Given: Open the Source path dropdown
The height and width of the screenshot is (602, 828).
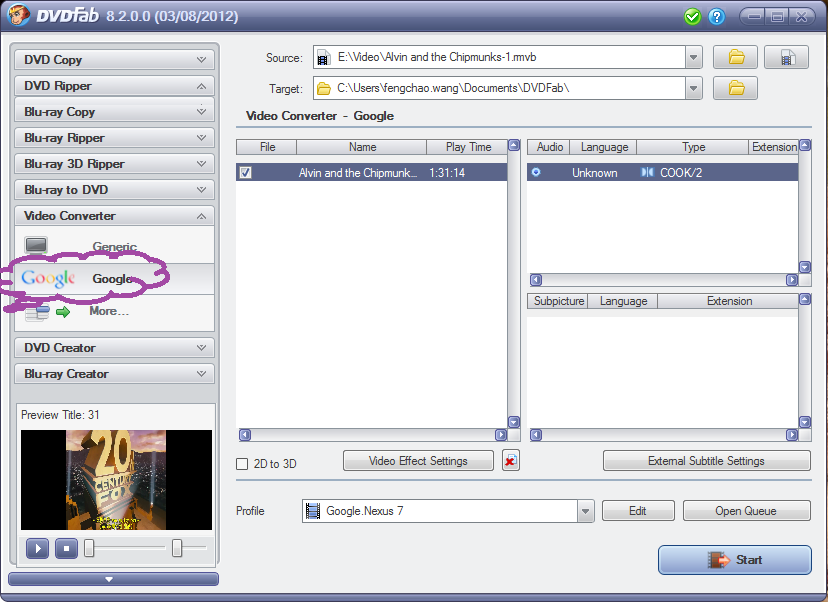Looking at the screenshot, I should point(693,57).
